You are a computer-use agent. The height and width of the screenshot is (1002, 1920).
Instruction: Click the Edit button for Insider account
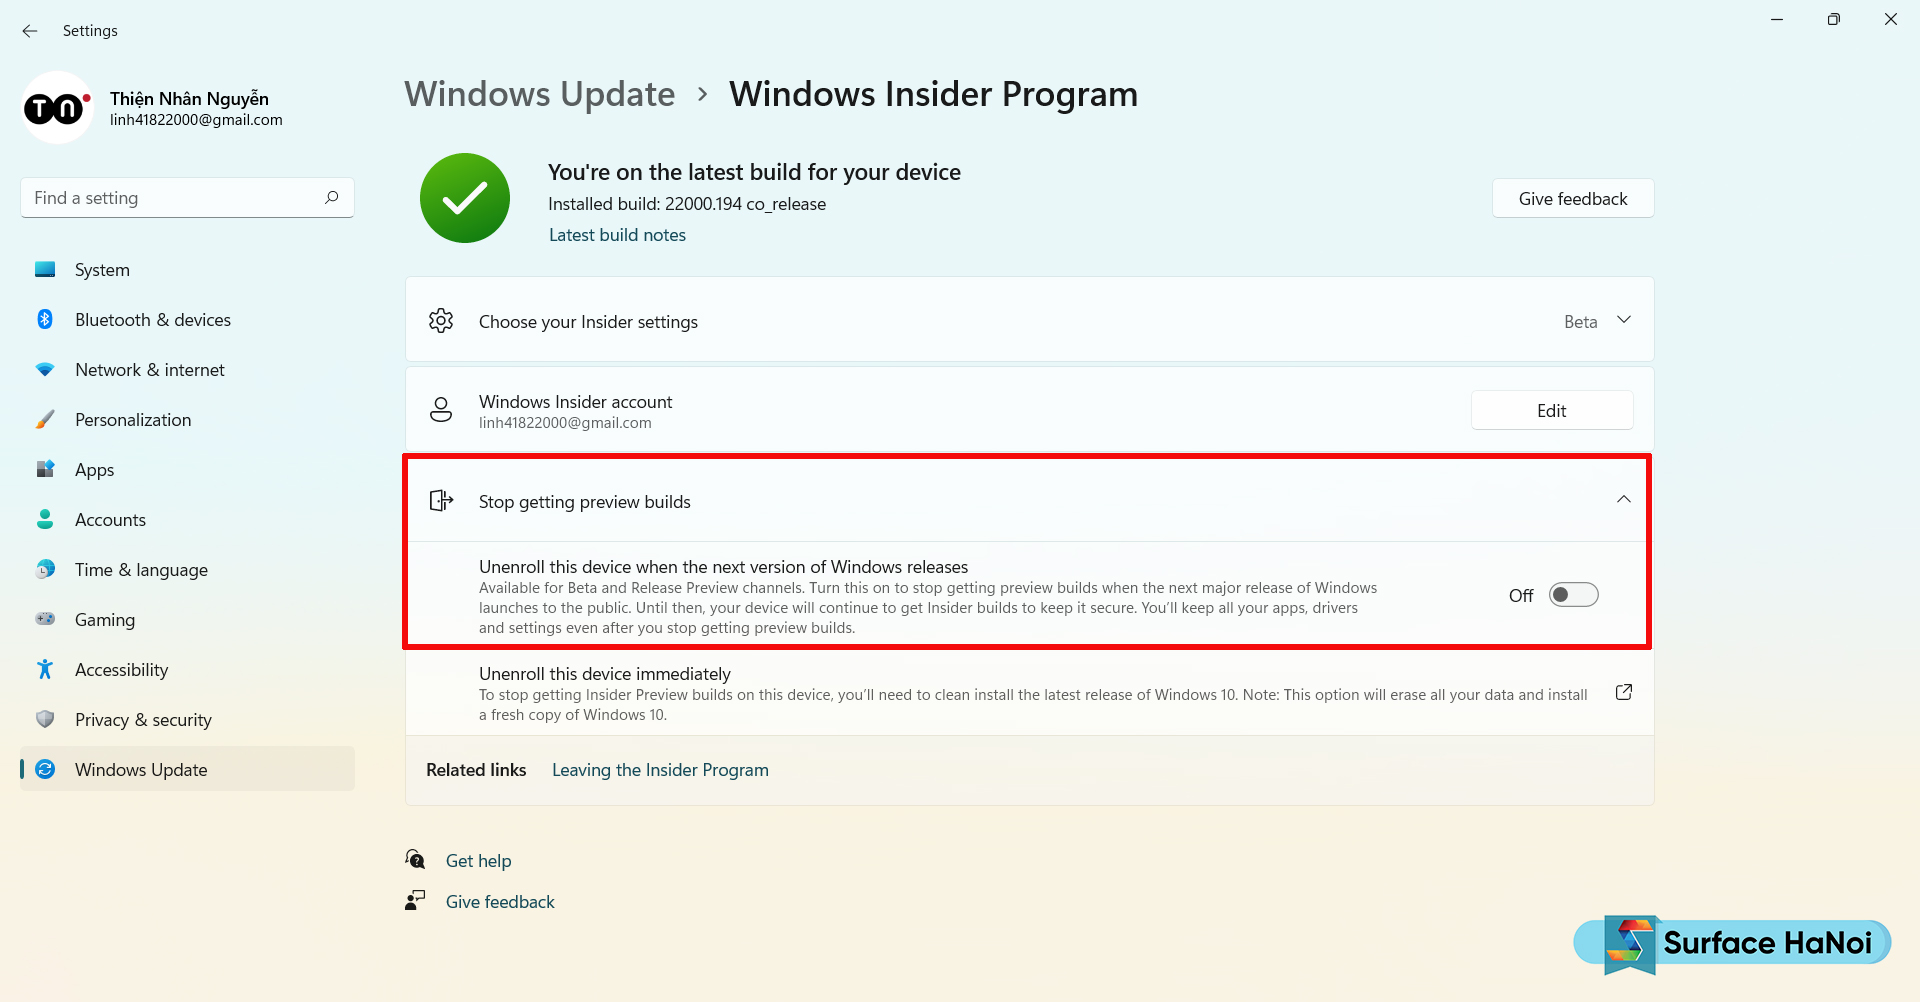tap(1552, 410)
